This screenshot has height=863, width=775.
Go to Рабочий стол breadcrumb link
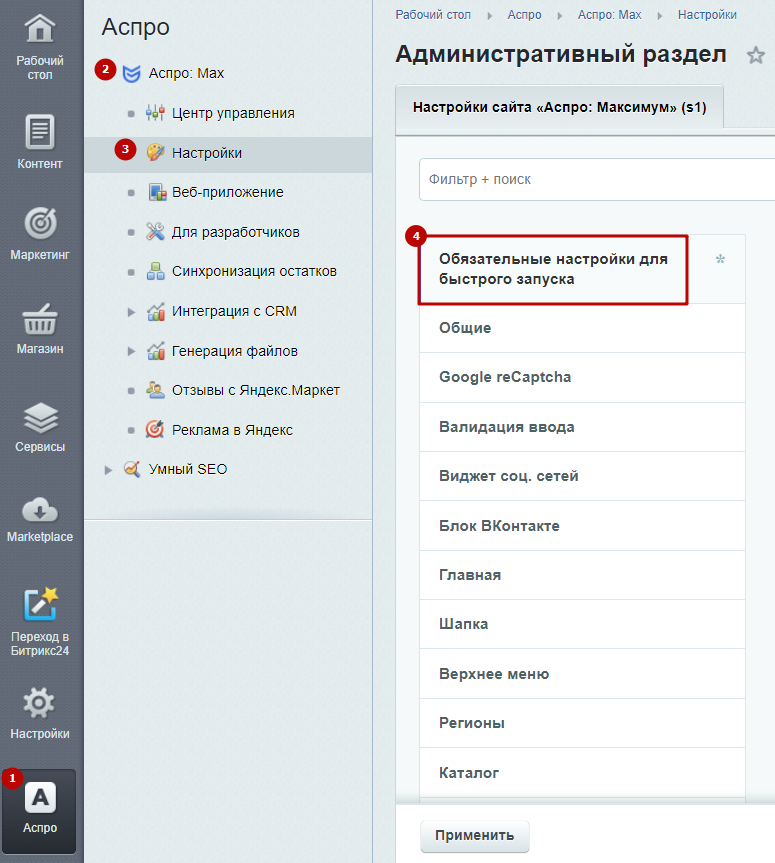(433, 15)
